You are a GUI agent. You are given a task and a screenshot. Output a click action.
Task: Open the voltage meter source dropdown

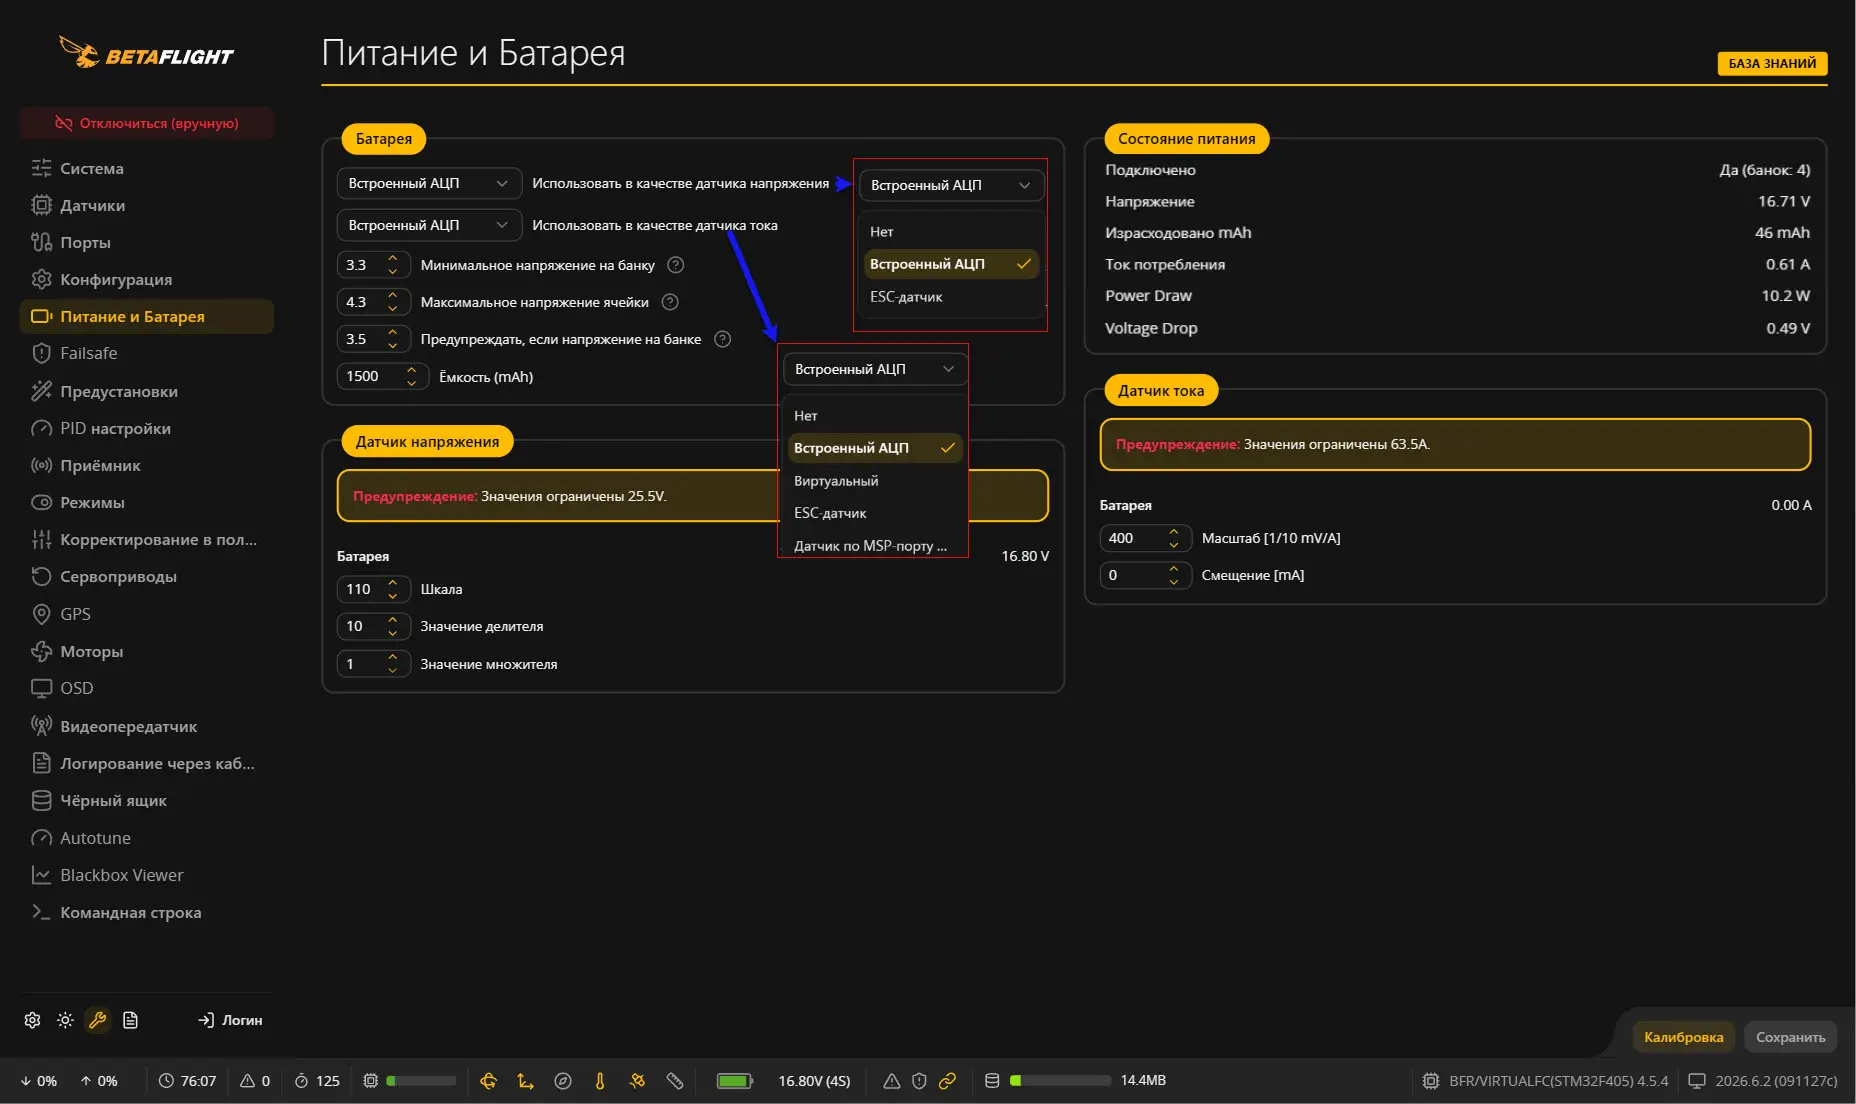[x=429, y=184]
